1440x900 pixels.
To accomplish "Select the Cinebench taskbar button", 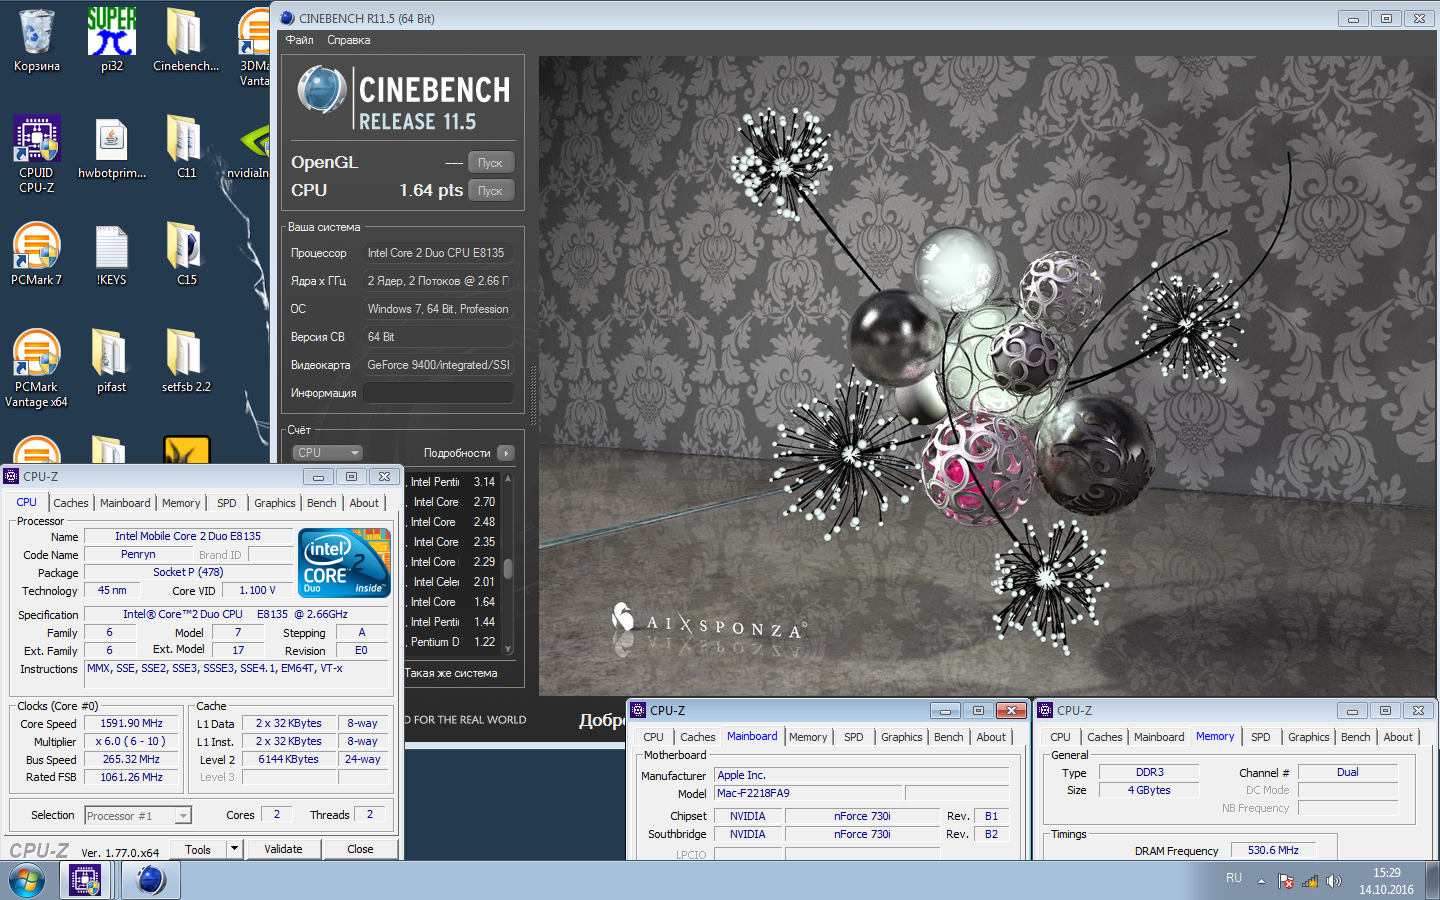I will tap(150, 880).
